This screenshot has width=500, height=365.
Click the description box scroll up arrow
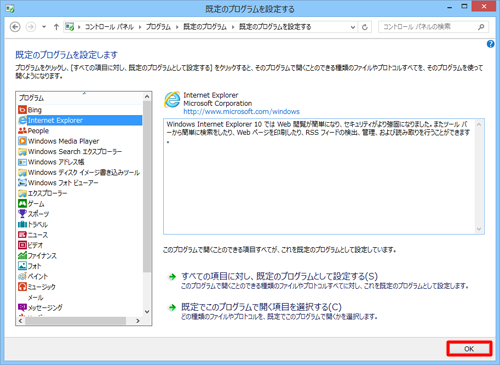pos(479,124)
